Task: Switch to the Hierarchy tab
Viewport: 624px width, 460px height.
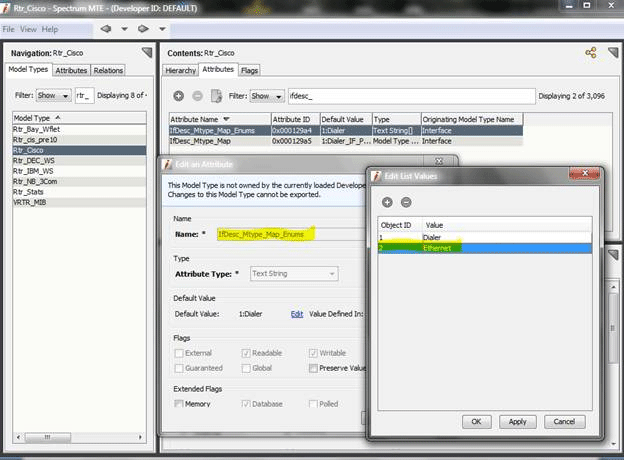Action: pyautogui.click(x=180, y=71)
